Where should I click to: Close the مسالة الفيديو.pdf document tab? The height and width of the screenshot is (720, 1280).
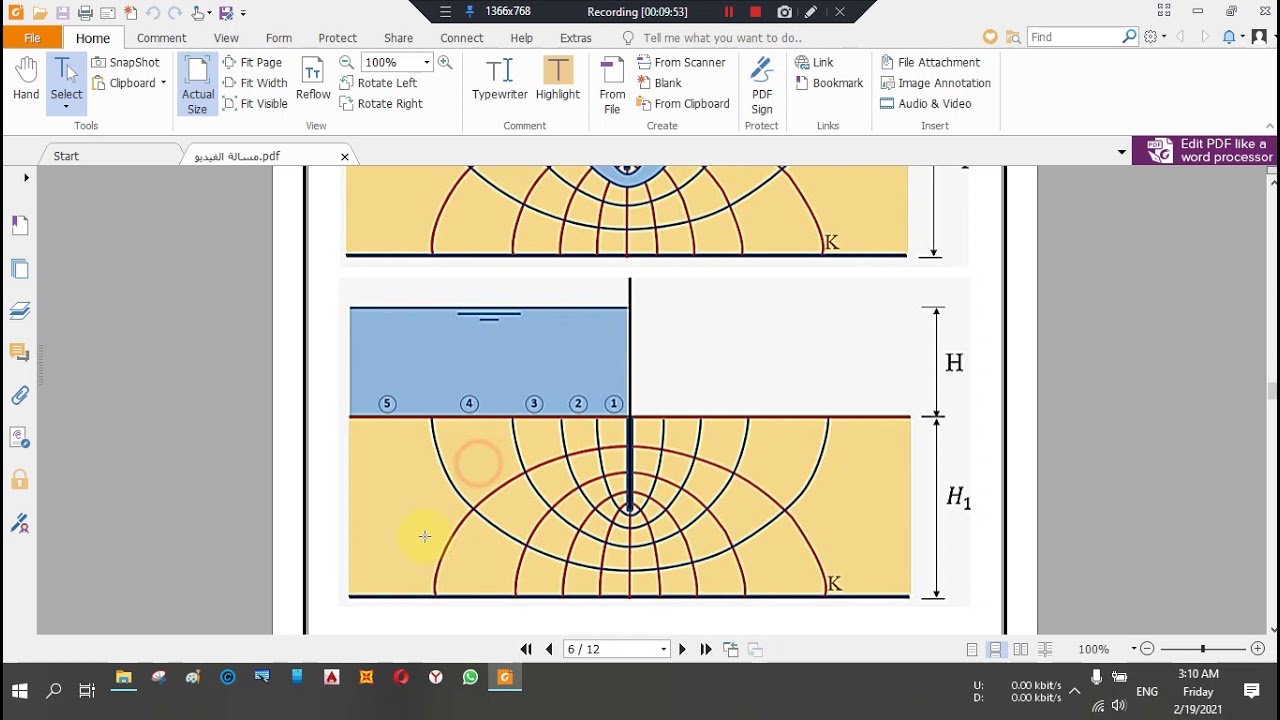[x=344, y=157]
